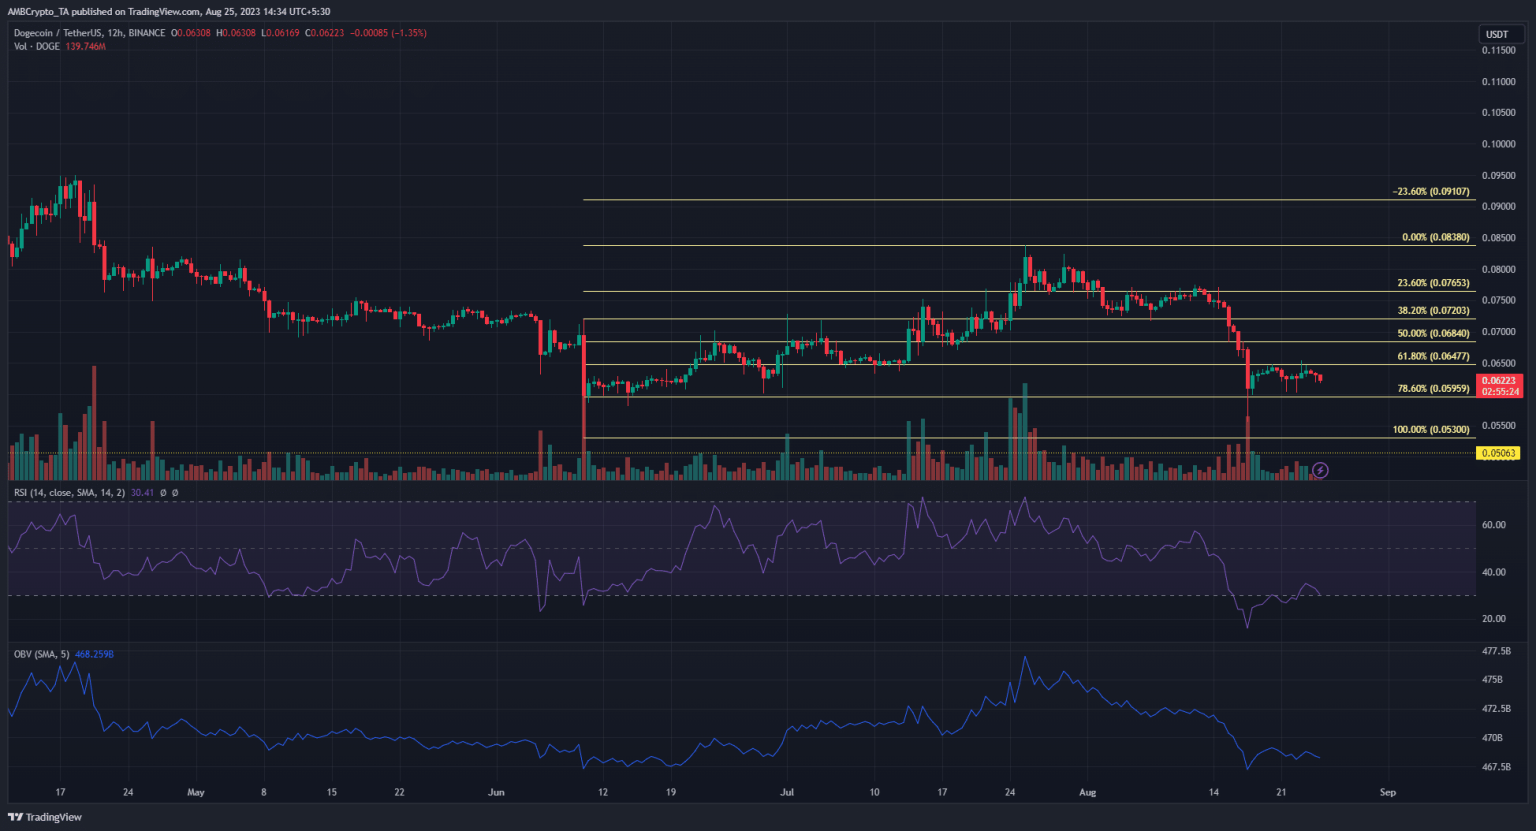This screenshot has height=831, width=1536.
Task: Hide the Vol · DOGE volume legend
Action: [35, 46]
